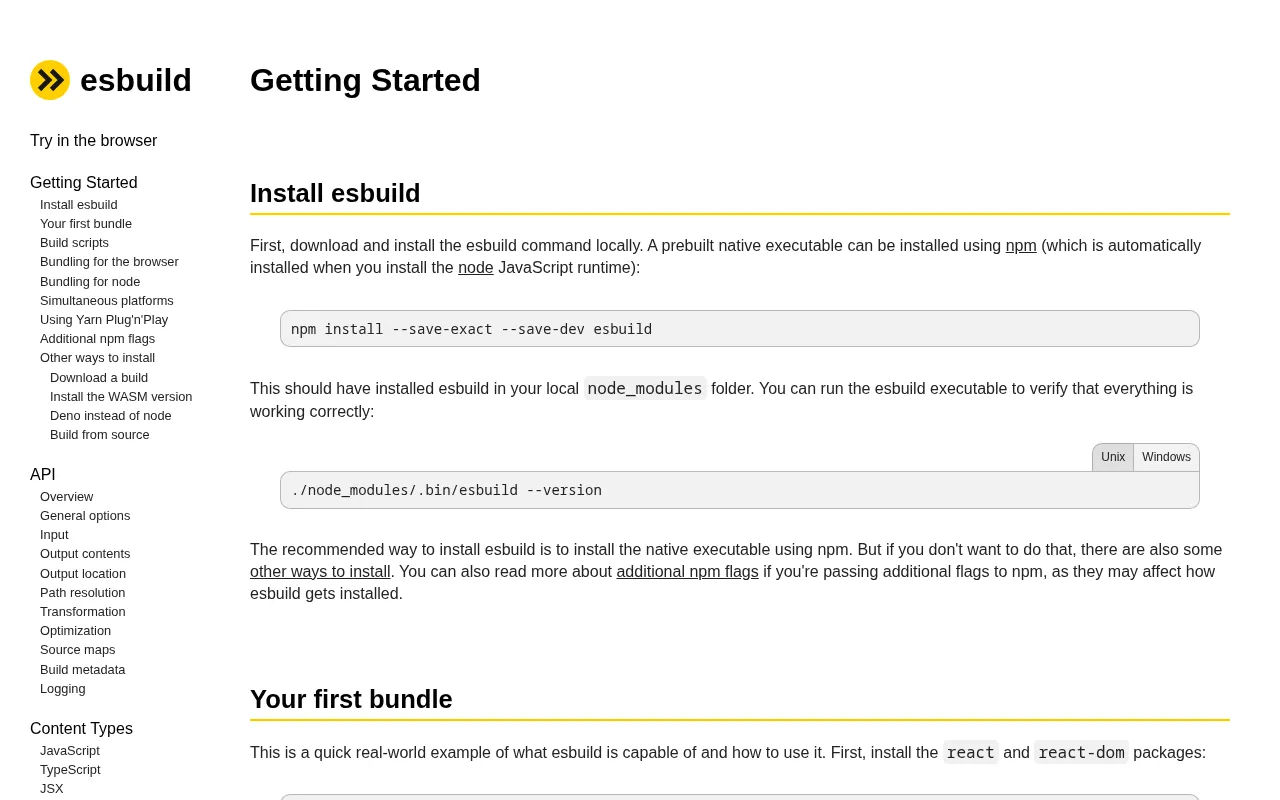Click the Install esbuild section heading

point(335,193)
